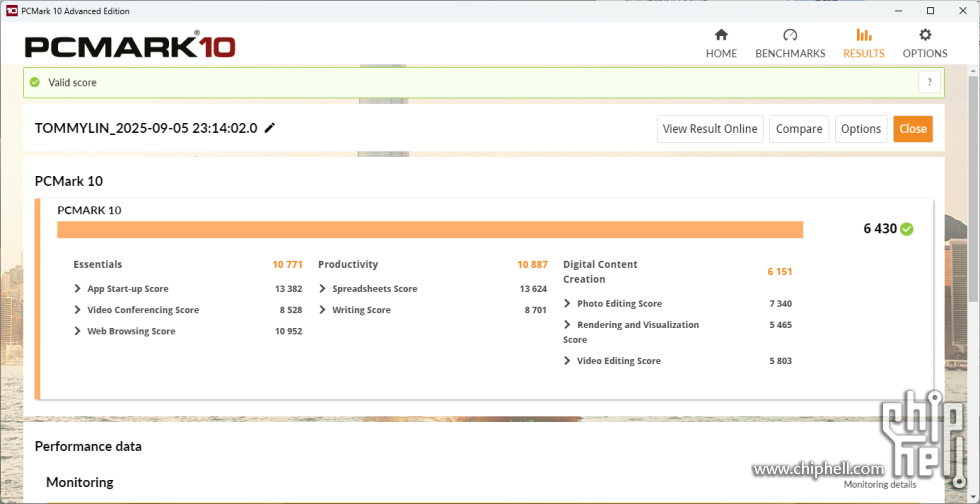This screenshot has height=504, width=980.
Task: Click the pencil icon to rename result
Action: [x=269, y=128]
